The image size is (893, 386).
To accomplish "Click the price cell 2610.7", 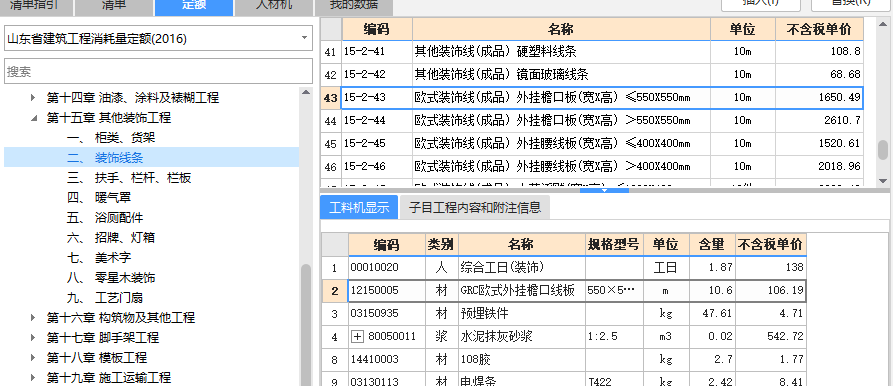I will [x=819, y=121].
